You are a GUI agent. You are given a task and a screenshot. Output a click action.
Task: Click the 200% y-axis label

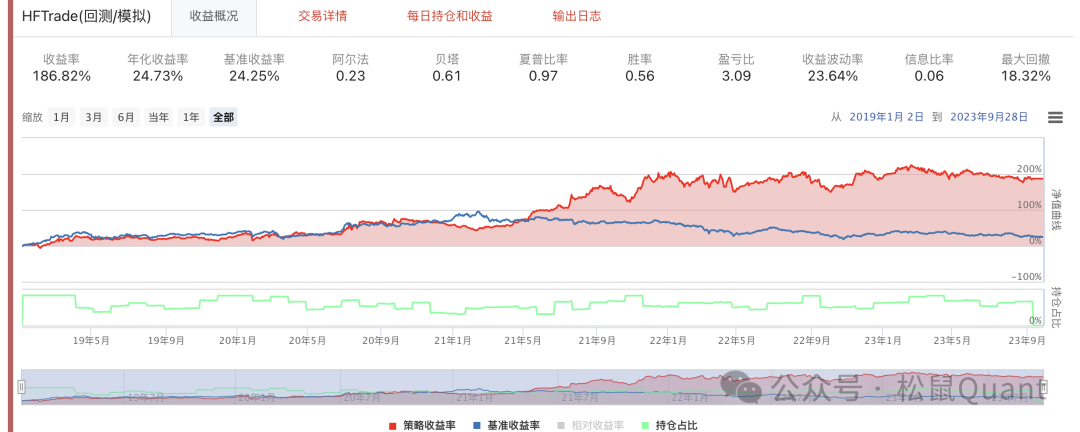[x=1030, y=169]
